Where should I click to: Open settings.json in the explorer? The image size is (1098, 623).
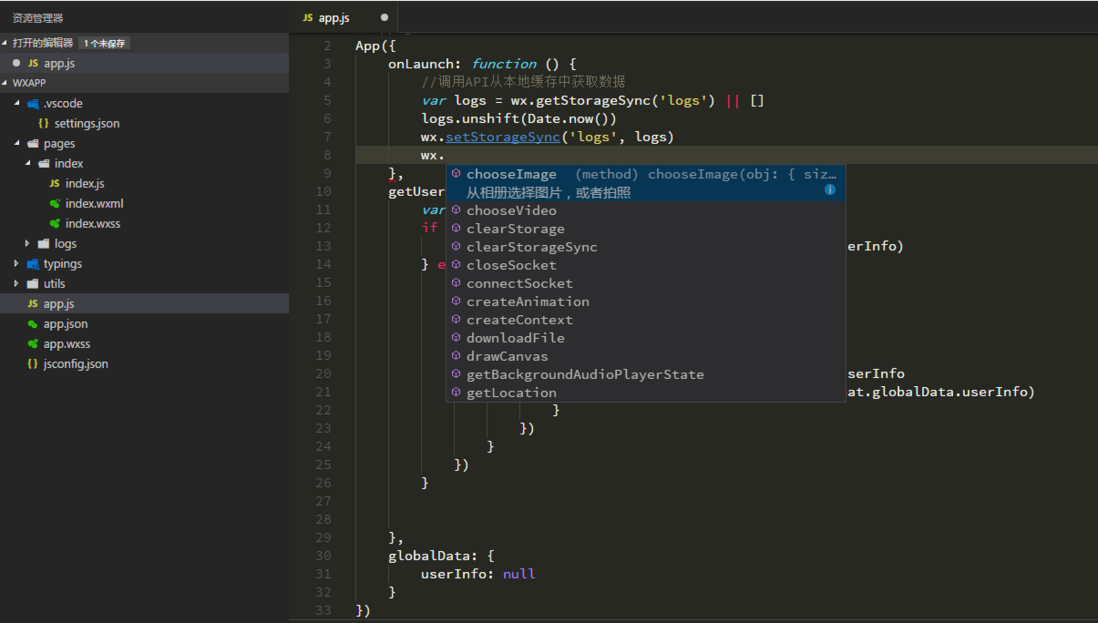coord(87,123)
